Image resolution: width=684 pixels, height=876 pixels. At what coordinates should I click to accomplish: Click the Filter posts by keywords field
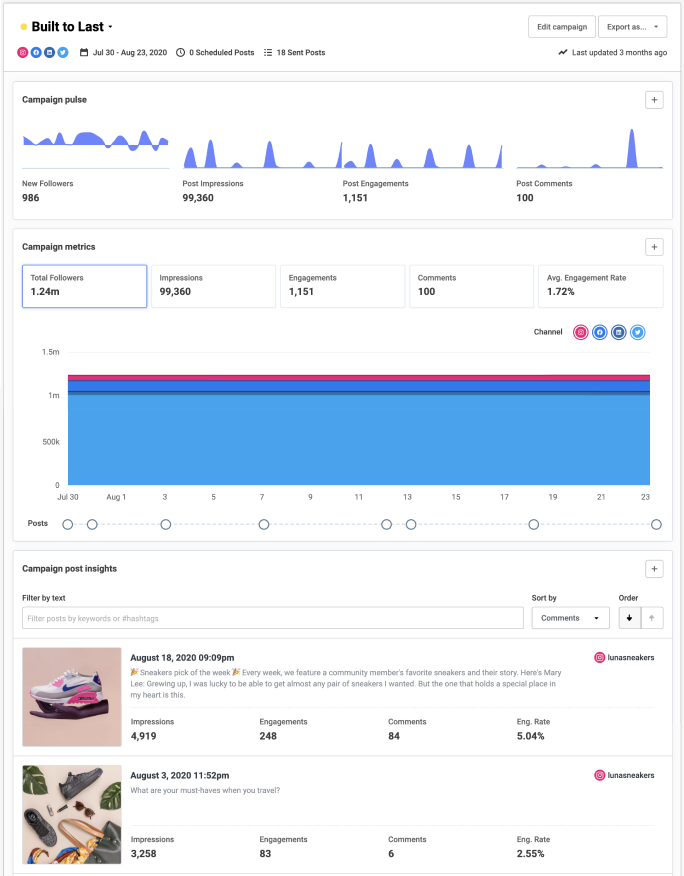273,618
